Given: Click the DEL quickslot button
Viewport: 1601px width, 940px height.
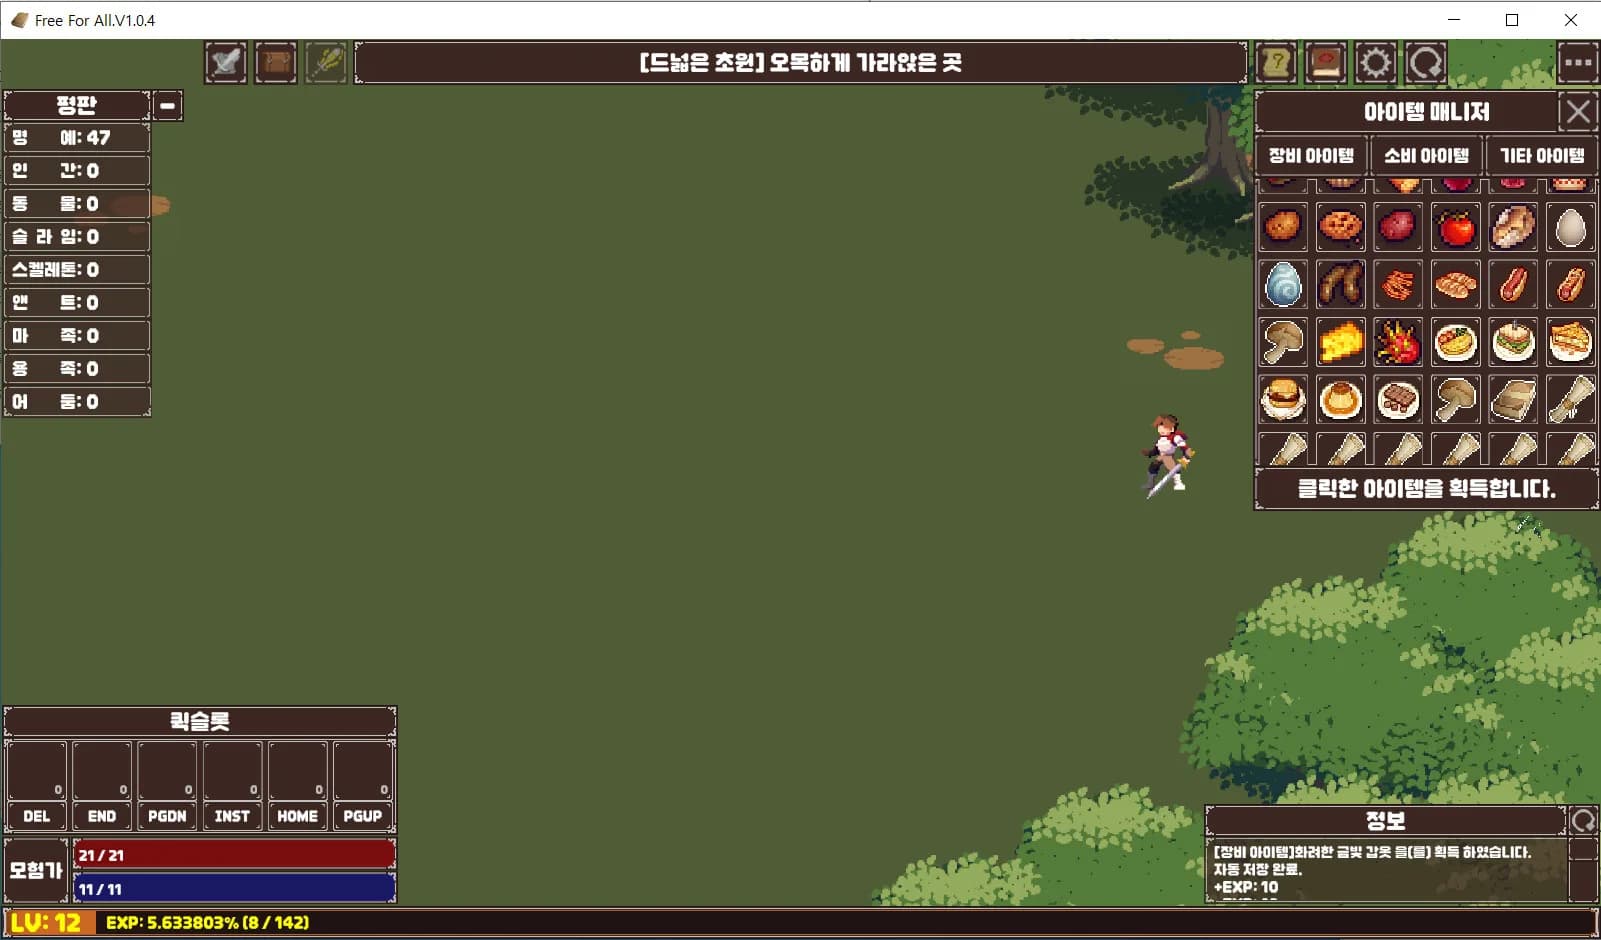Looking at the screenshot, I should pos(37,816).
